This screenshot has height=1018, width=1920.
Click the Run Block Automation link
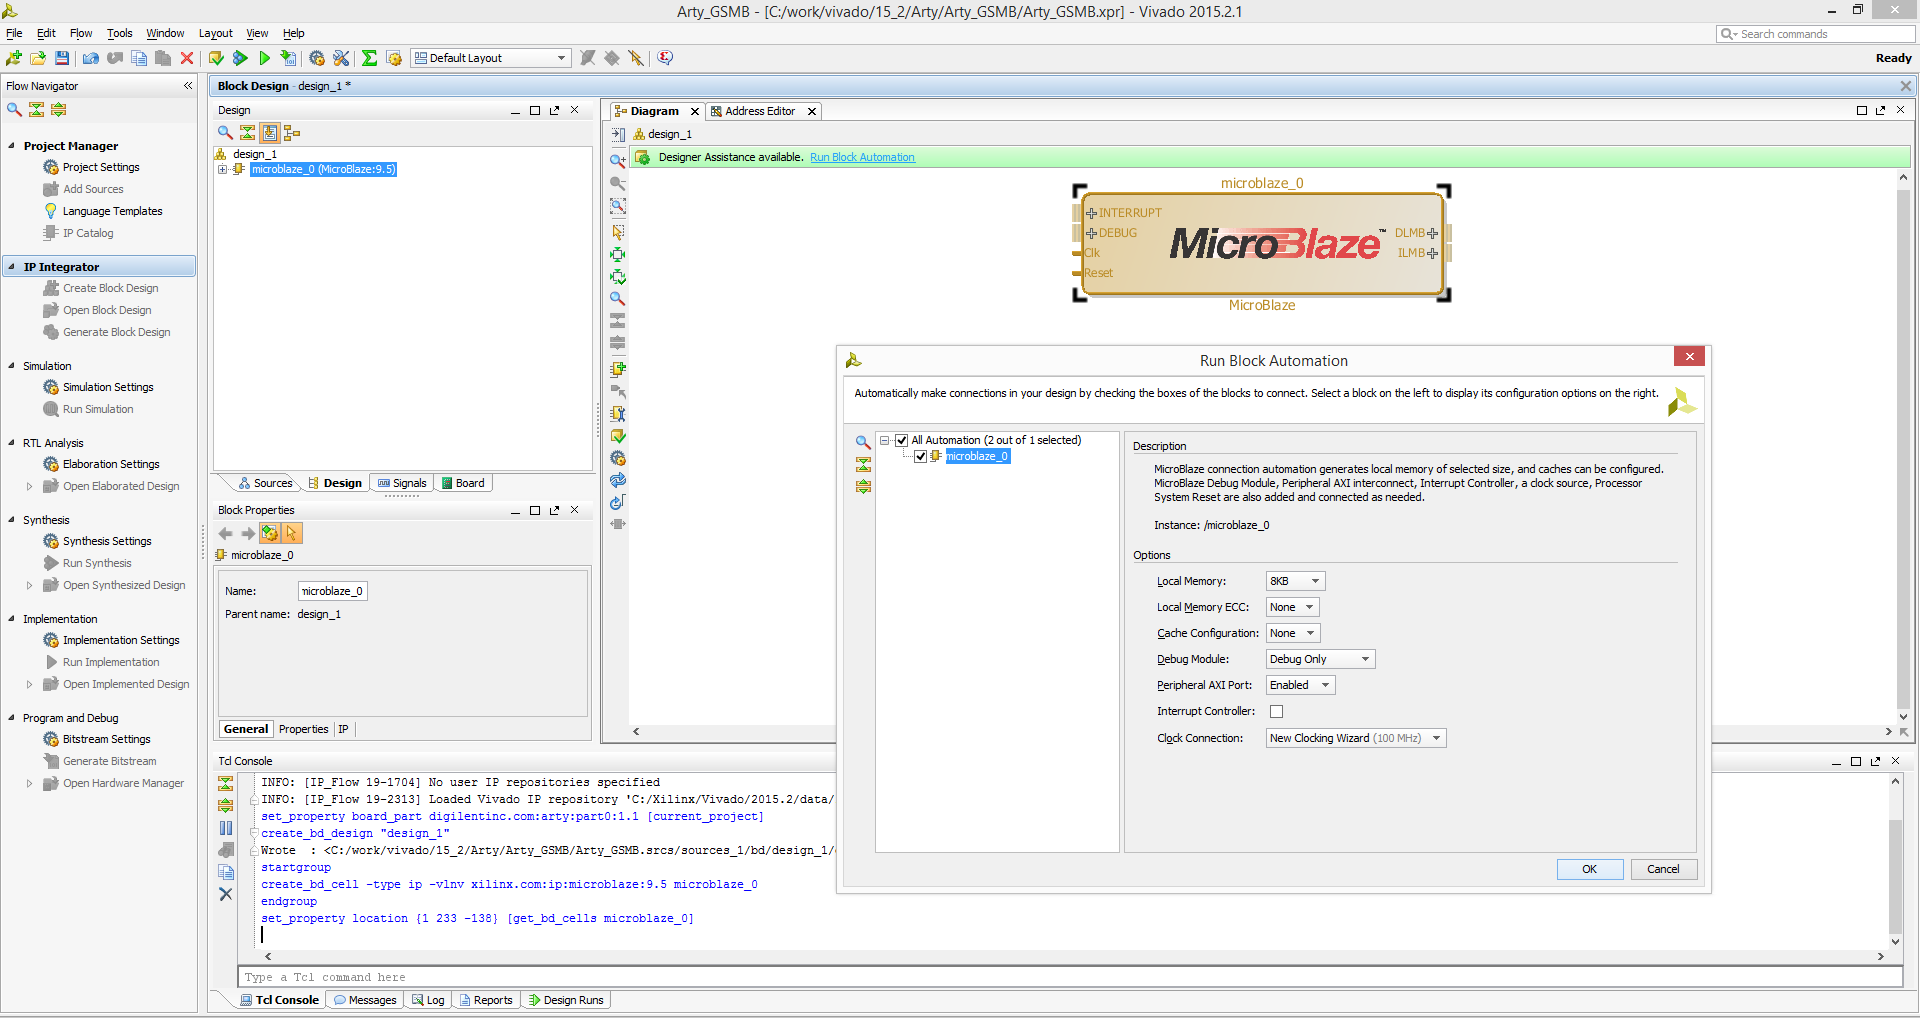tap(862, 157)
